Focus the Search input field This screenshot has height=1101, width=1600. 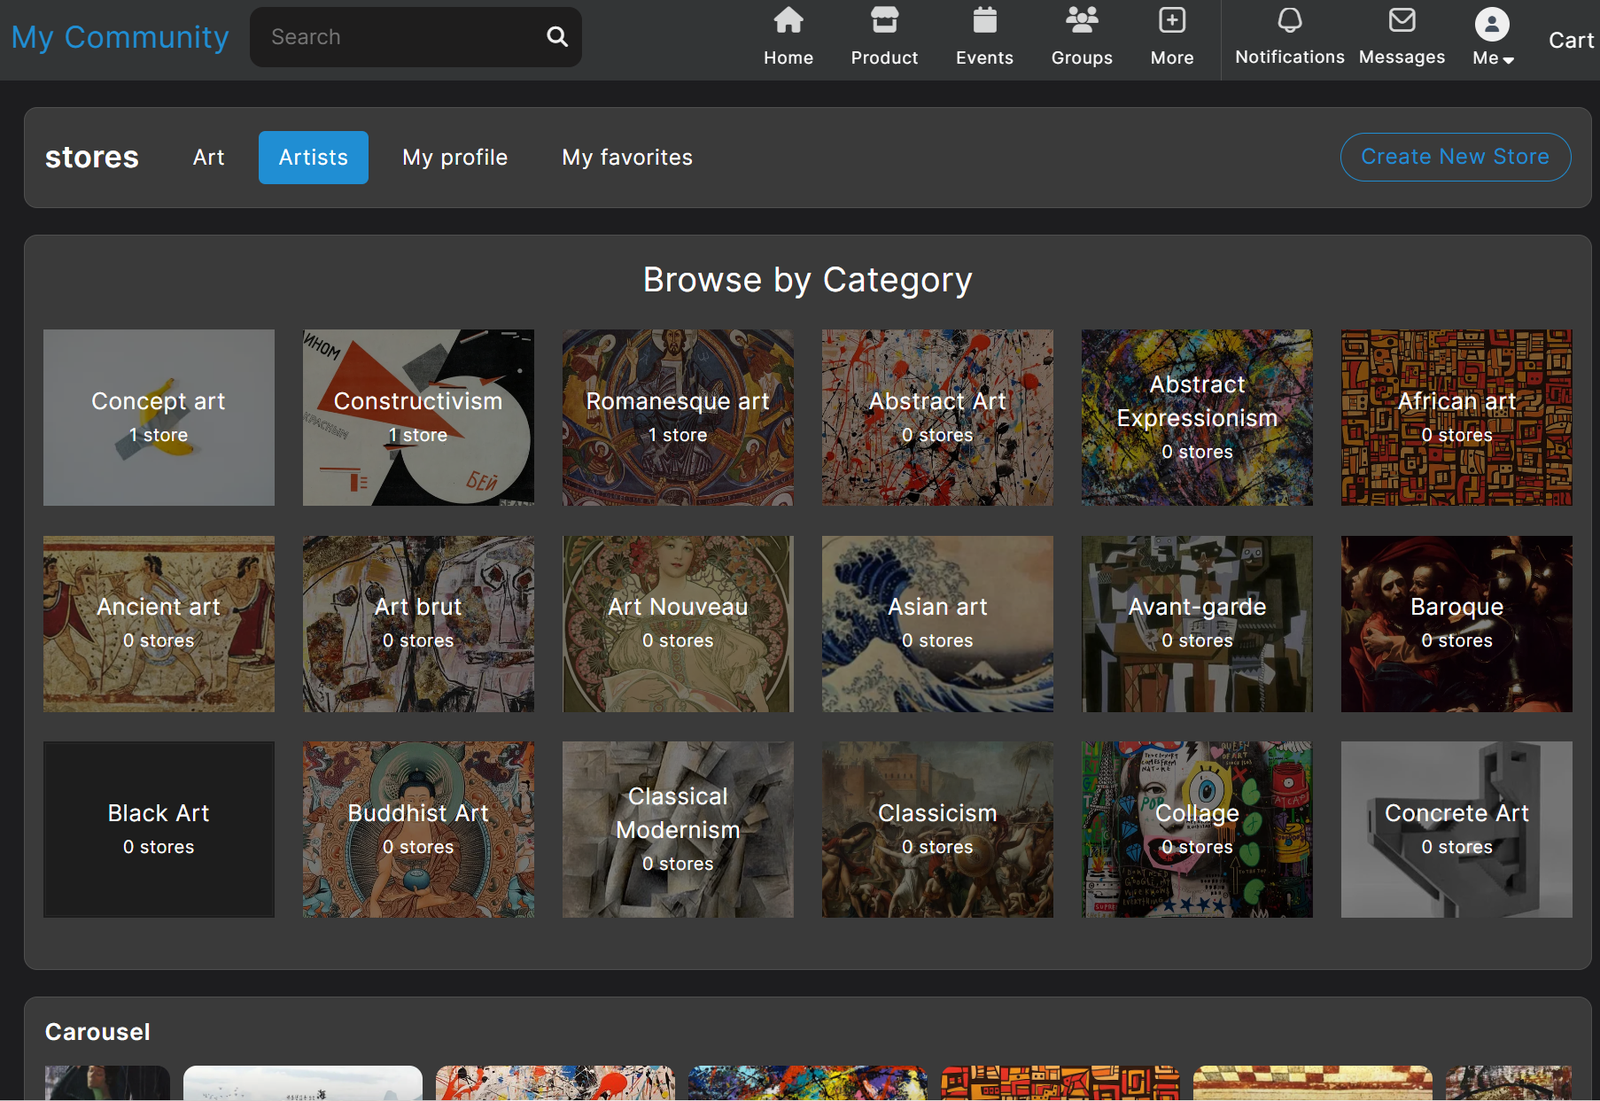click(x=400, y=38)
